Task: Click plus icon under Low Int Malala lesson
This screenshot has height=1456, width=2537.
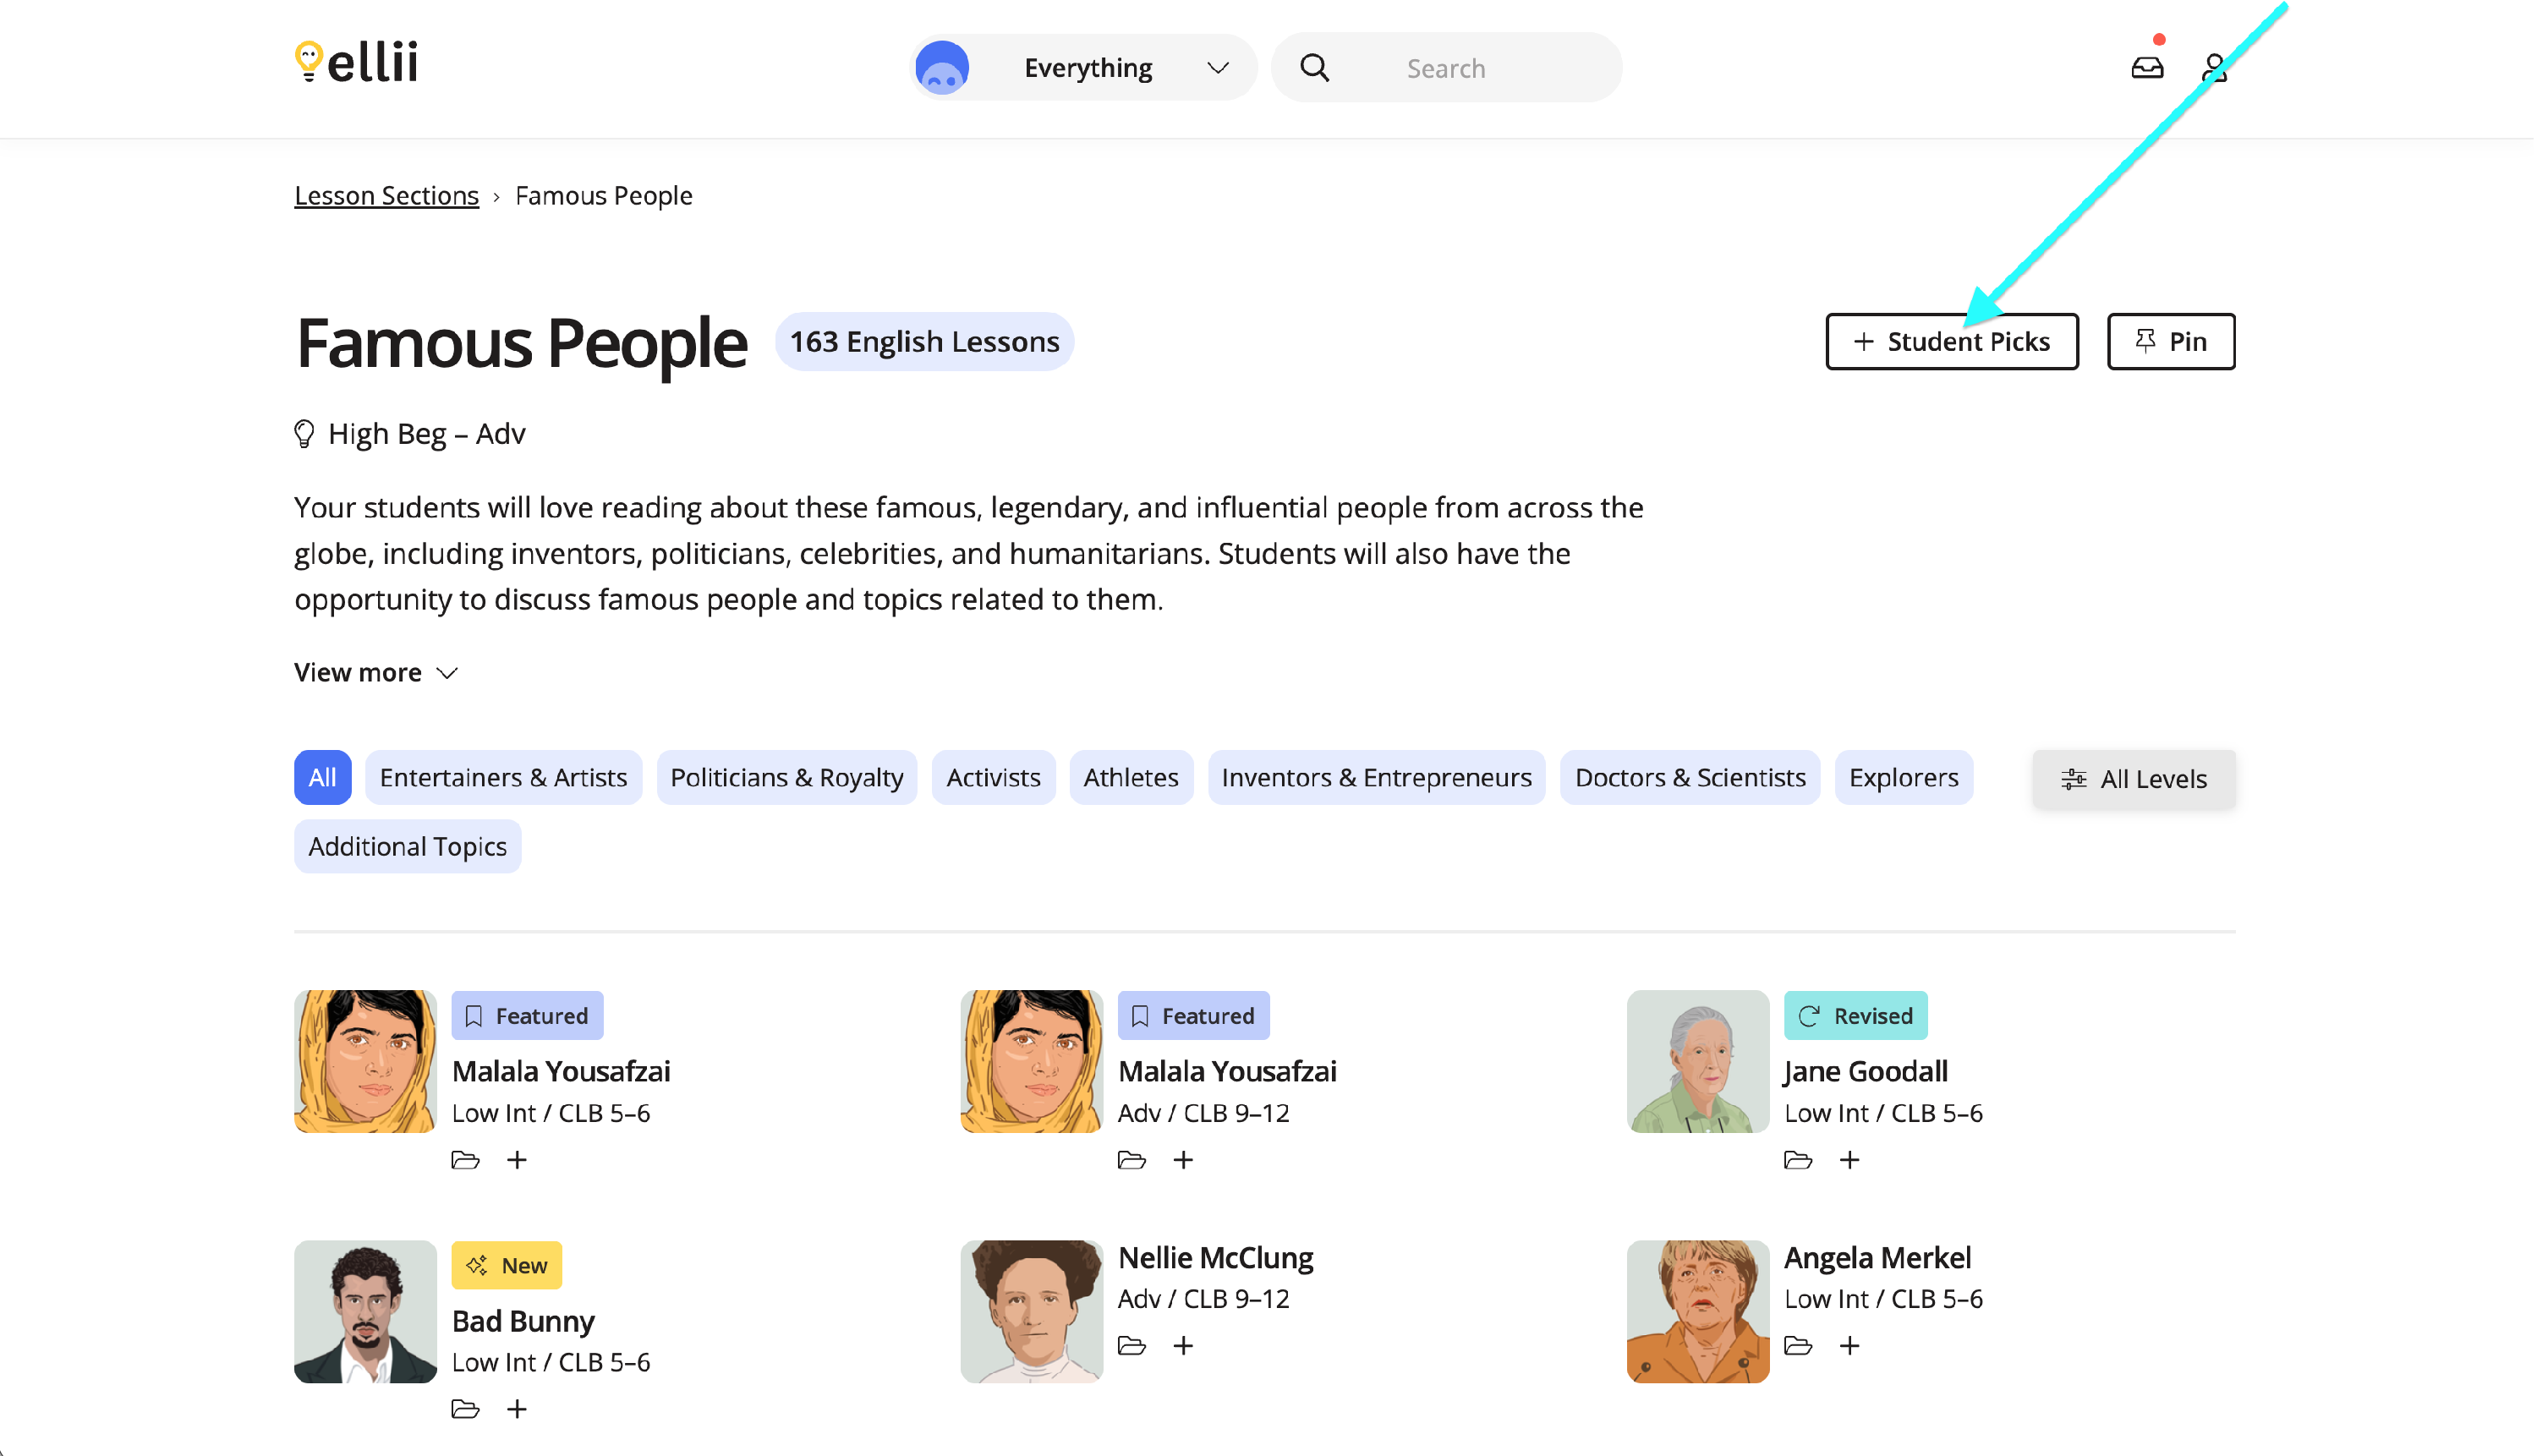Action: pos(516,1160)
